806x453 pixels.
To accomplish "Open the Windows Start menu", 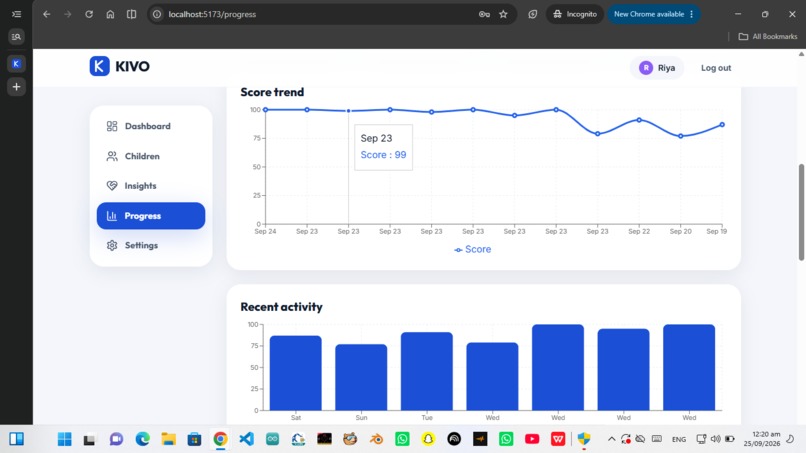I will coord(65,439).
